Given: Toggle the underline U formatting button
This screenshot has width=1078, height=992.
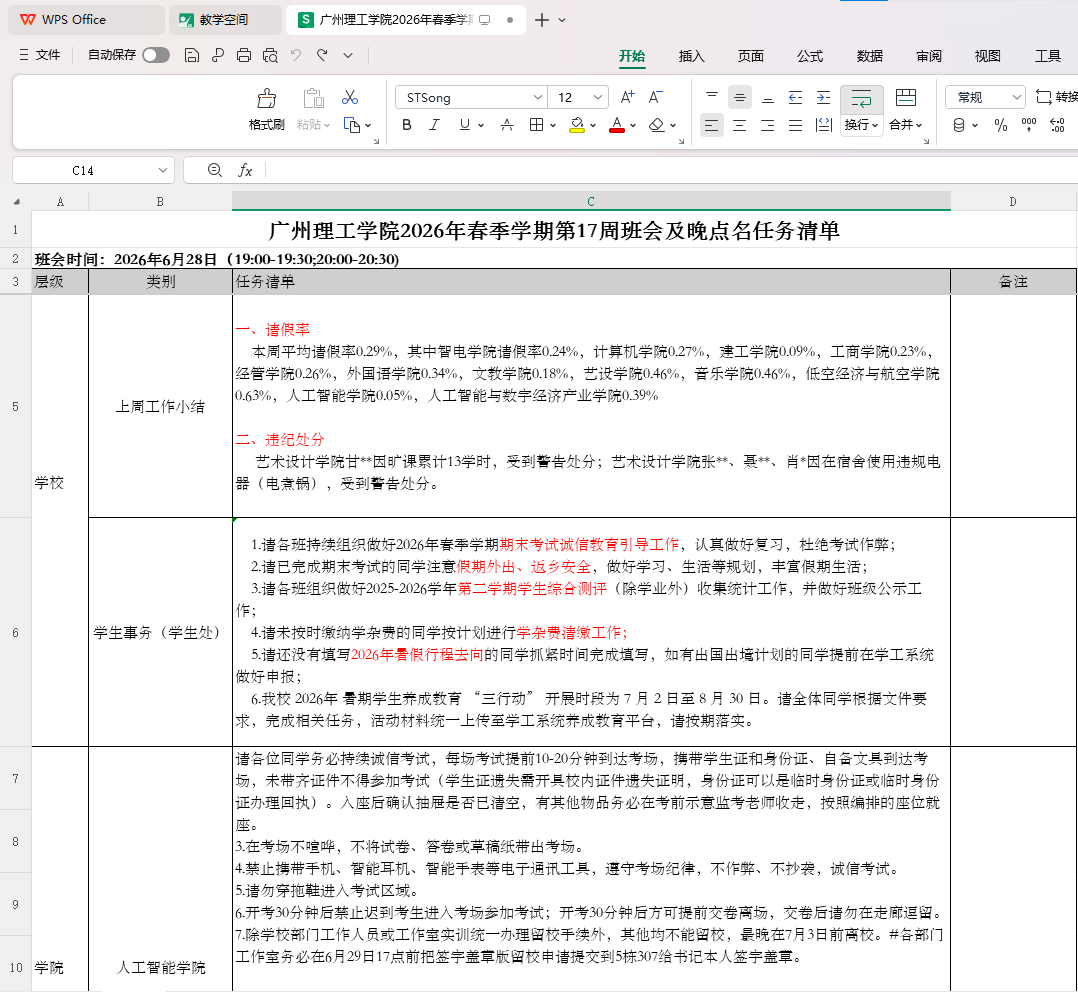Looking at the screenshot, I should [x=465, y=125].
